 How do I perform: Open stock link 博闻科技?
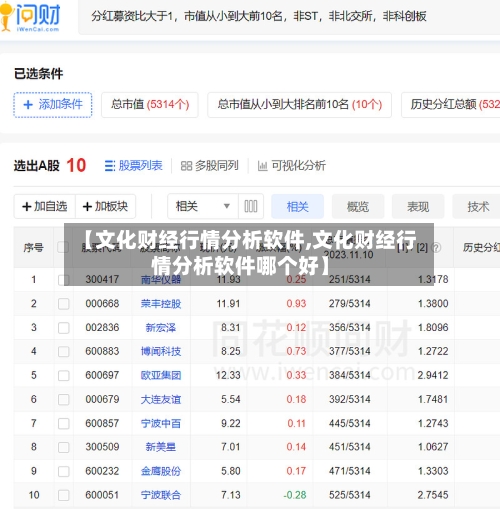[x=161, y=351]
